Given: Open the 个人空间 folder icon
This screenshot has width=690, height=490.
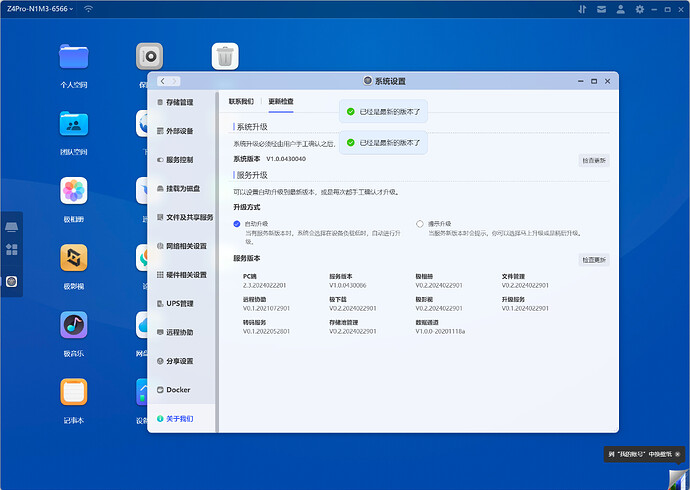Looking at the screenshot, I should (74, 57).
